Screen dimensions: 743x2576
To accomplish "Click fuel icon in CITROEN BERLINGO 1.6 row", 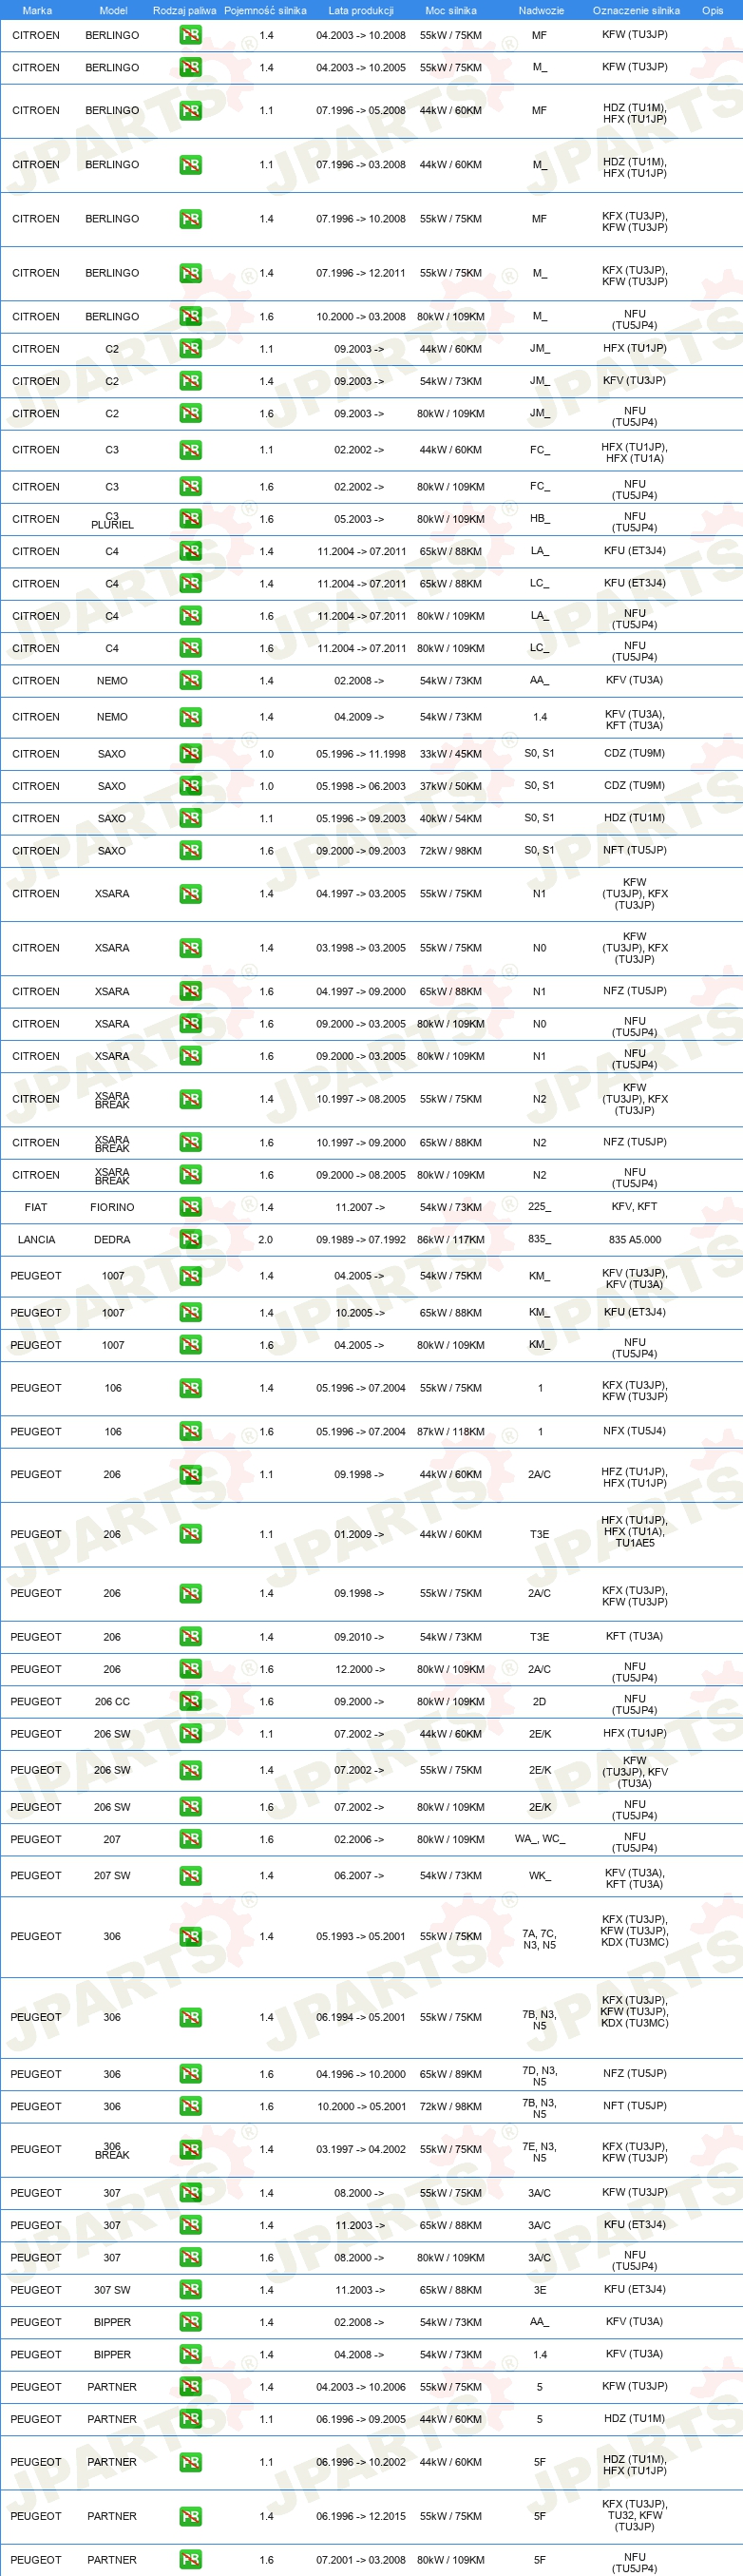I will coord(190,316).
